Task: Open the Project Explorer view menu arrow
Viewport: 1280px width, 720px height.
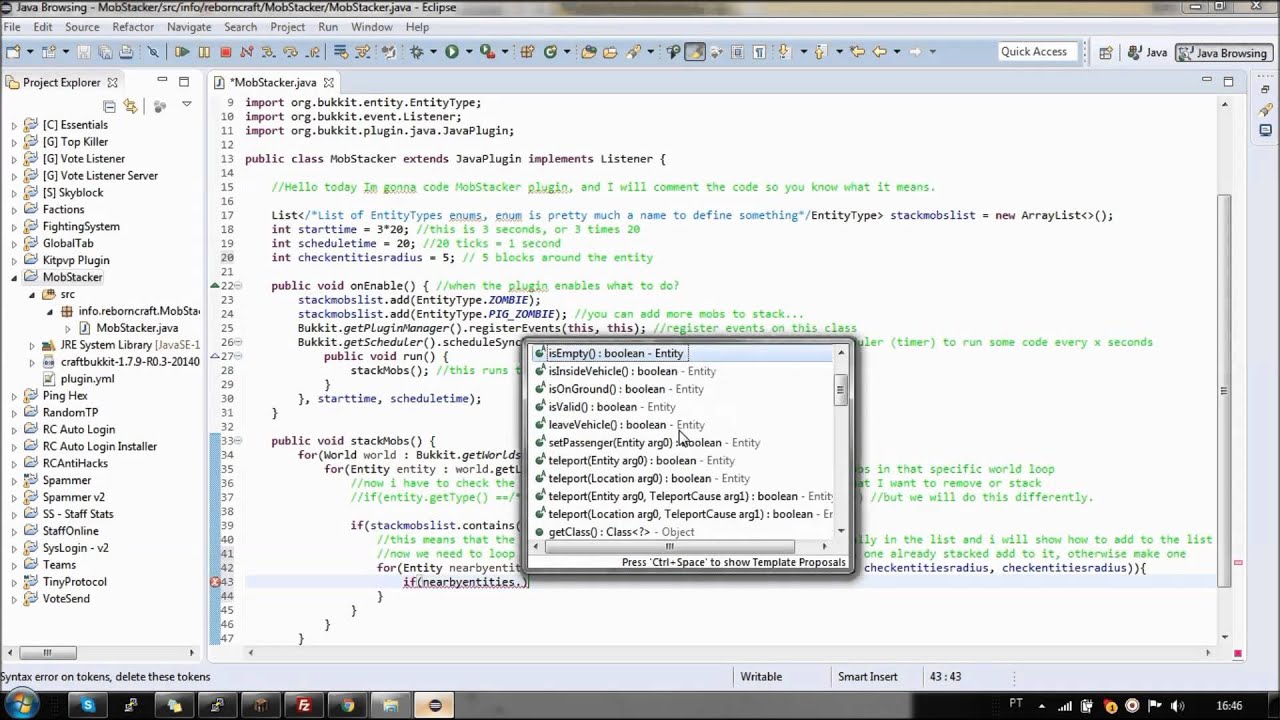Action: tap(186, 105)
